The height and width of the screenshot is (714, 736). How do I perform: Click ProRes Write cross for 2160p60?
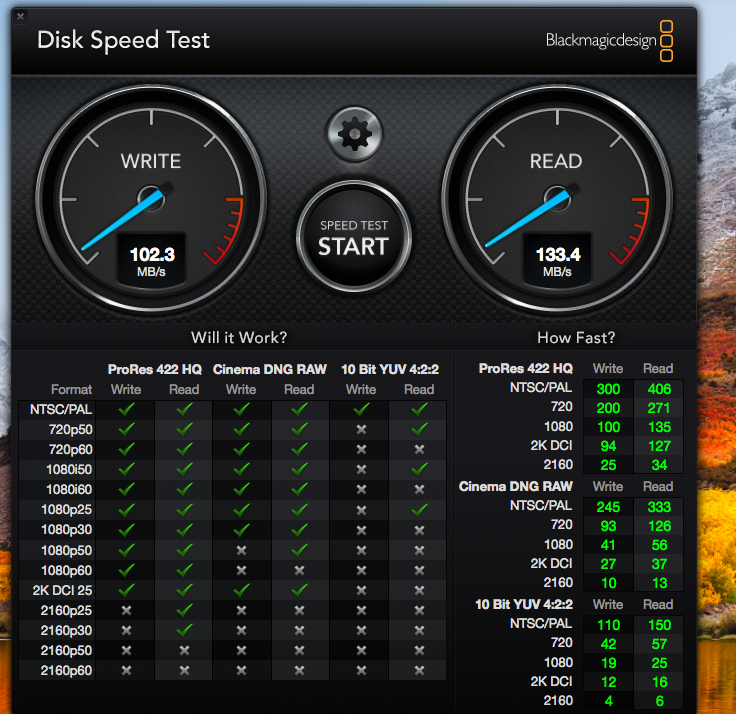coord(126,670)
